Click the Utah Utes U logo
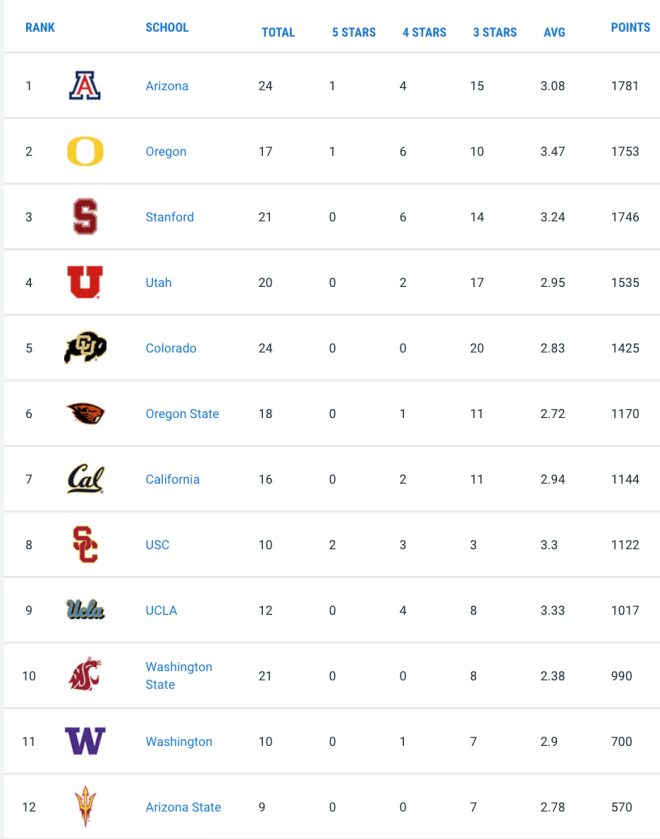660x839 pixels. click(85, 282)
